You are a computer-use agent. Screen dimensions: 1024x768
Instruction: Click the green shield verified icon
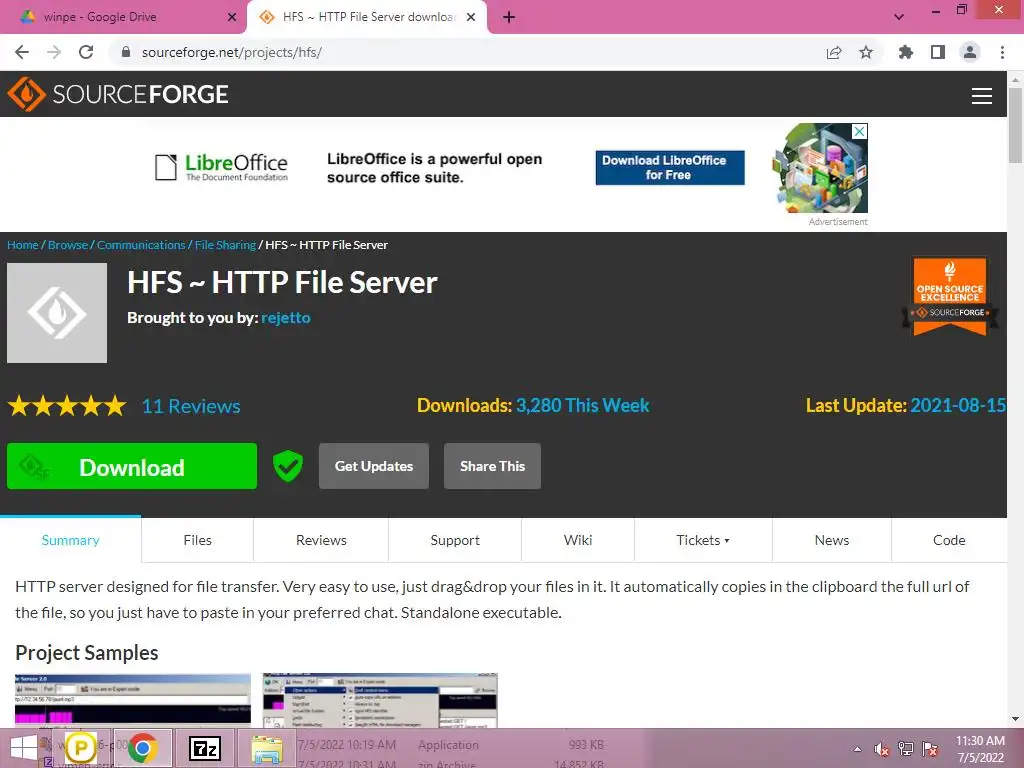coord(287,466)
